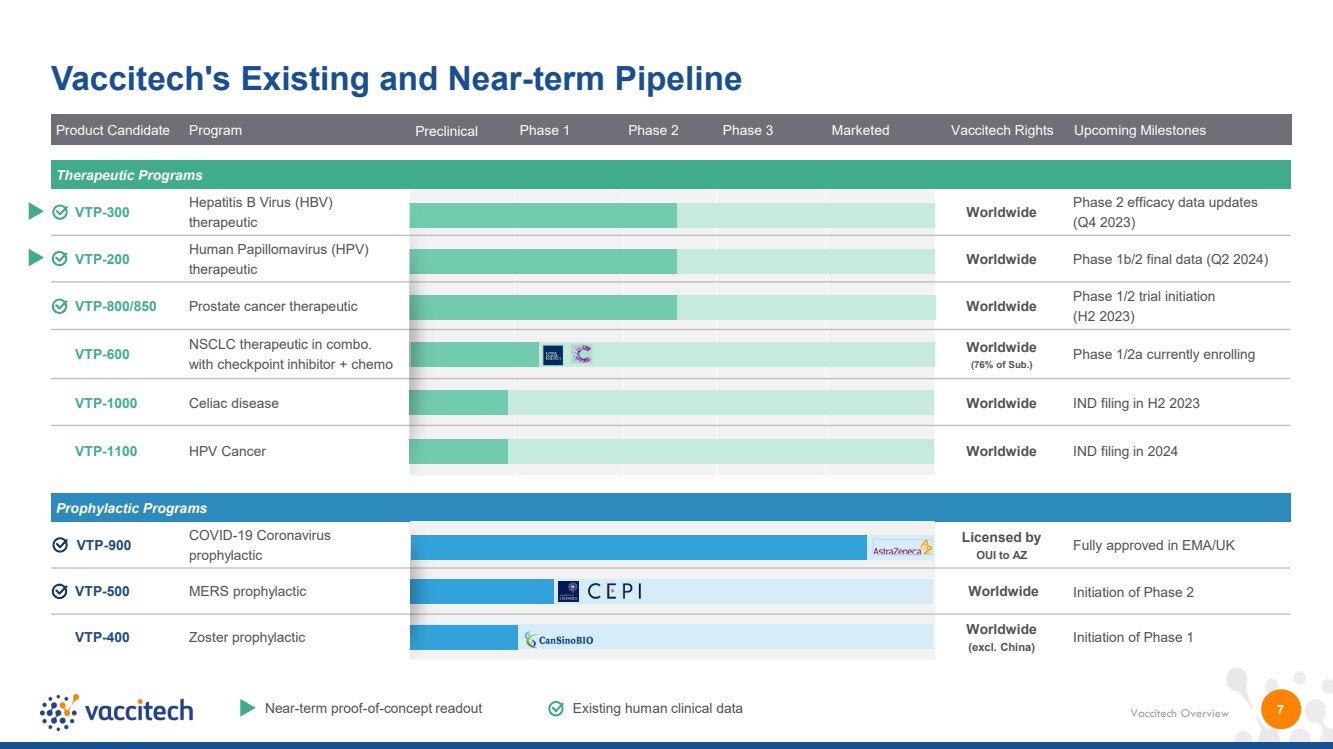Click the Vaccitech logo at bottom left
The image size is (1333, 749).
click(117, 710)
